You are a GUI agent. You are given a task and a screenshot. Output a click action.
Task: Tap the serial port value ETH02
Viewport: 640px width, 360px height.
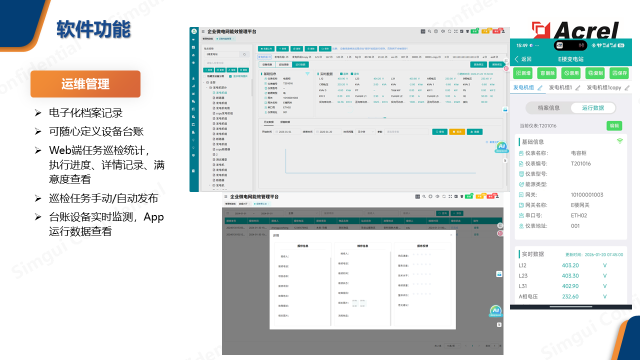click(579, 216)
